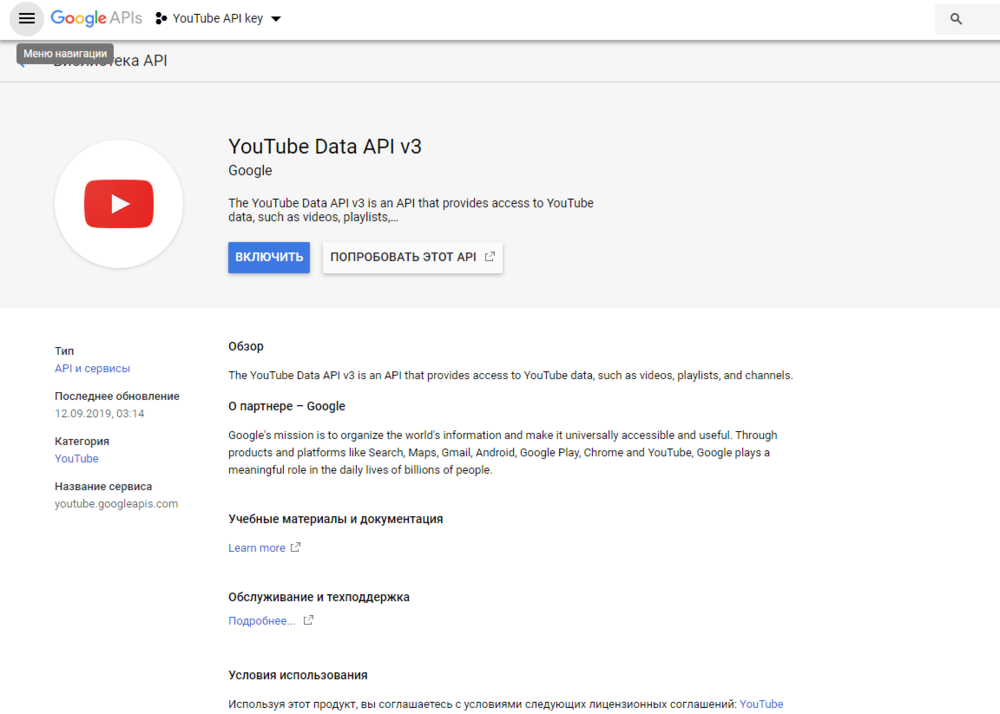Click external link icon next to Learn more
Viewport: 1000px width, 714px height.
pyautogui.click(x=295, y=548)
